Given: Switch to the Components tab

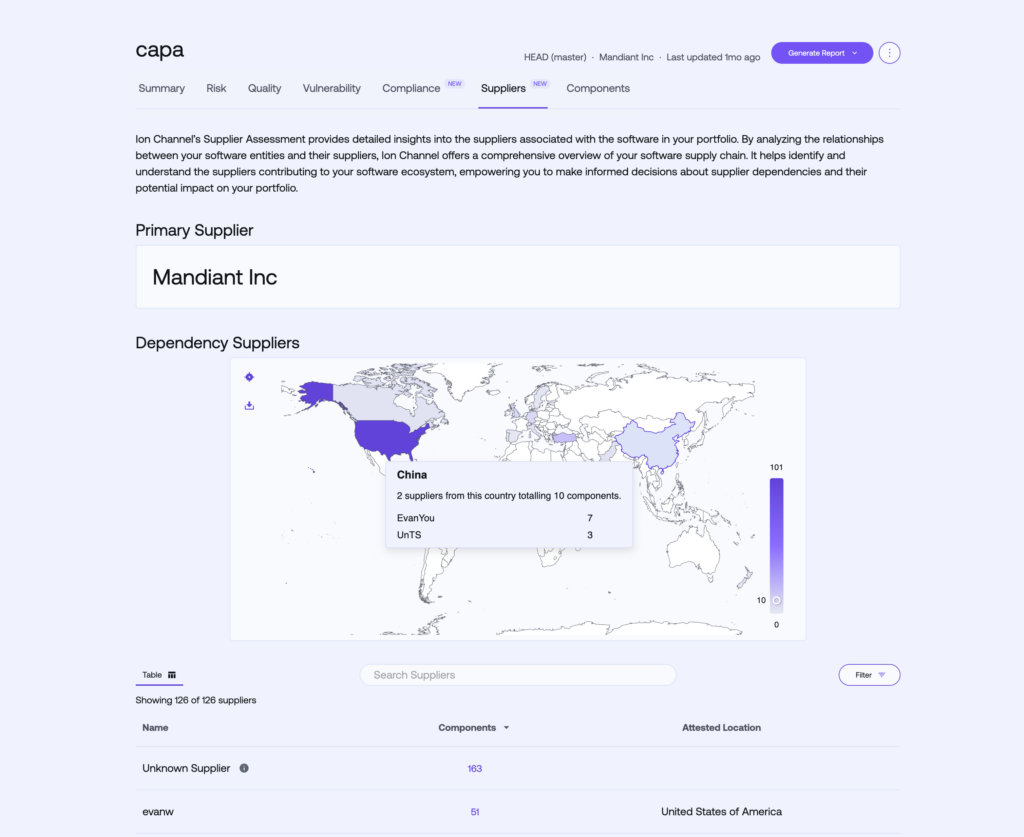Looking at the screenshot, I should 598,88.
